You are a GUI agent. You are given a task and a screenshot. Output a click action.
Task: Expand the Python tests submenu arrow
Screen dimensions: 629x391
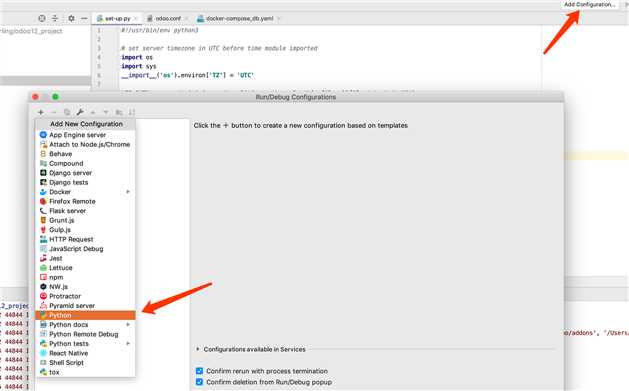[x=128, y=344]
